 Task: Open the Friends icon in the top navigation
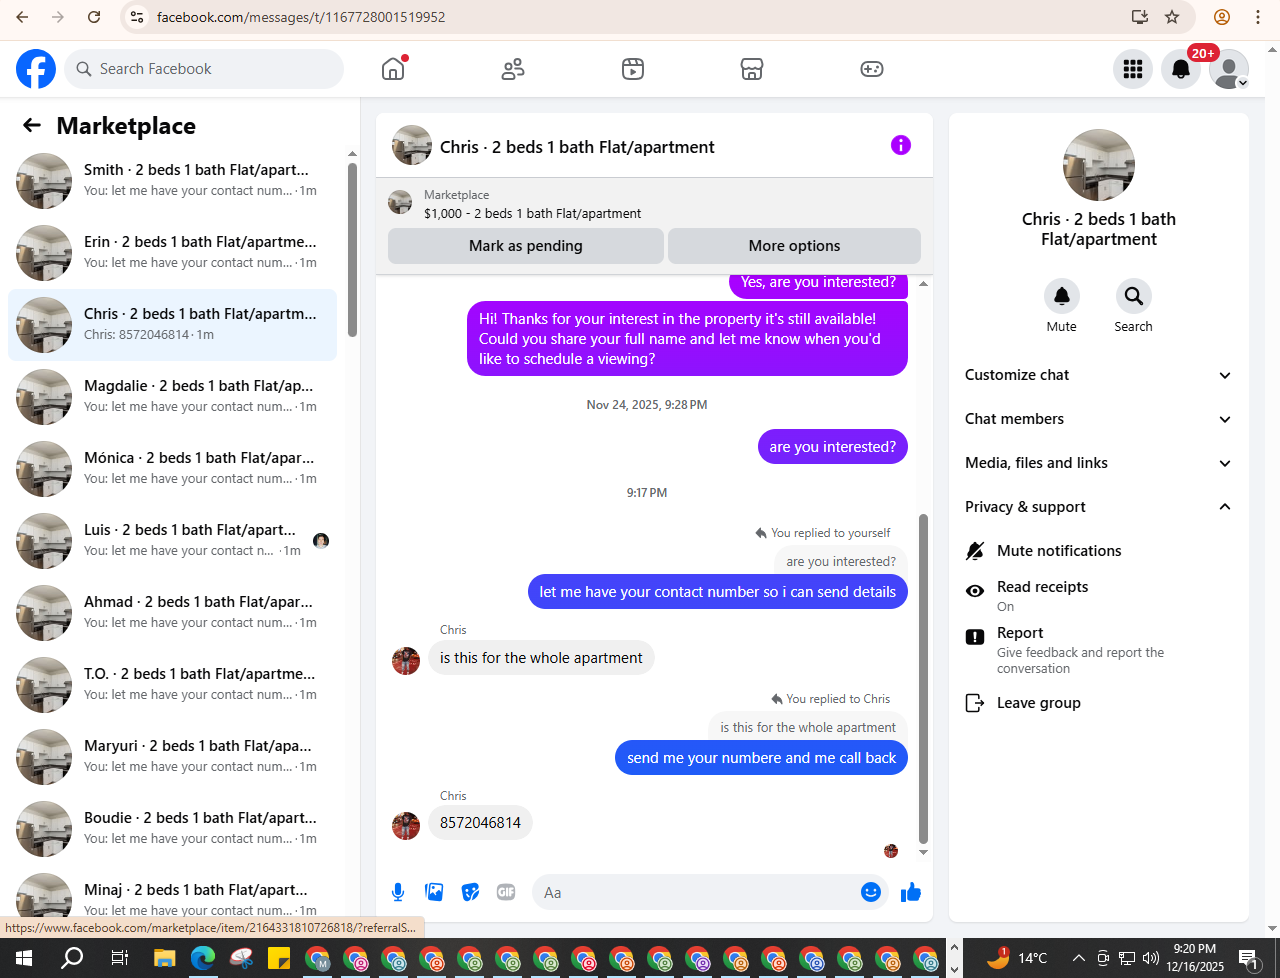click(x=513, y=69)
